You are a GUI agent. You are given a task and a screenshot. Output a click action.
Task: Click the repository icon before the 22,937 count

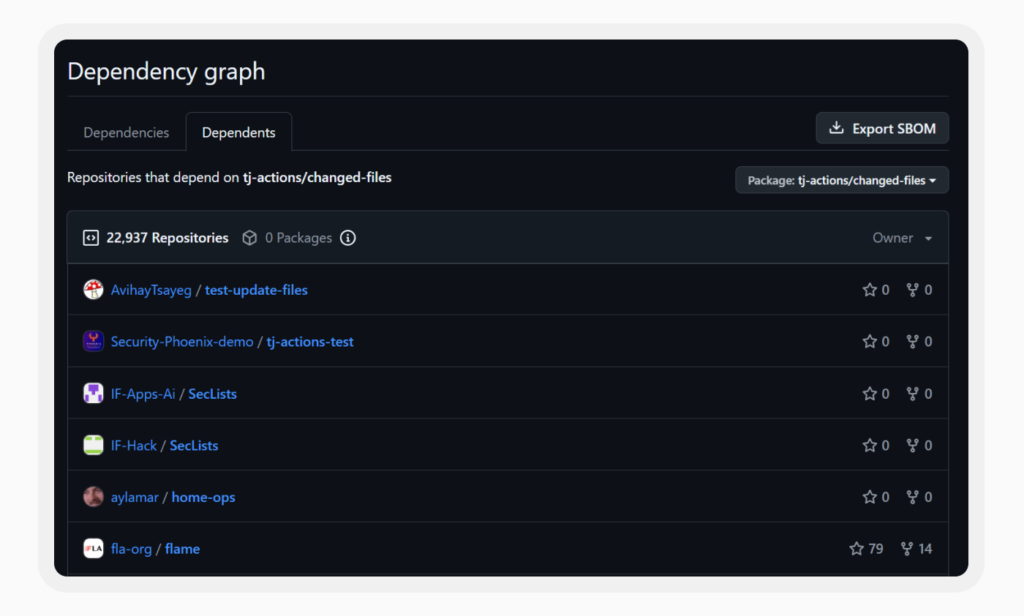coord(90,237)
